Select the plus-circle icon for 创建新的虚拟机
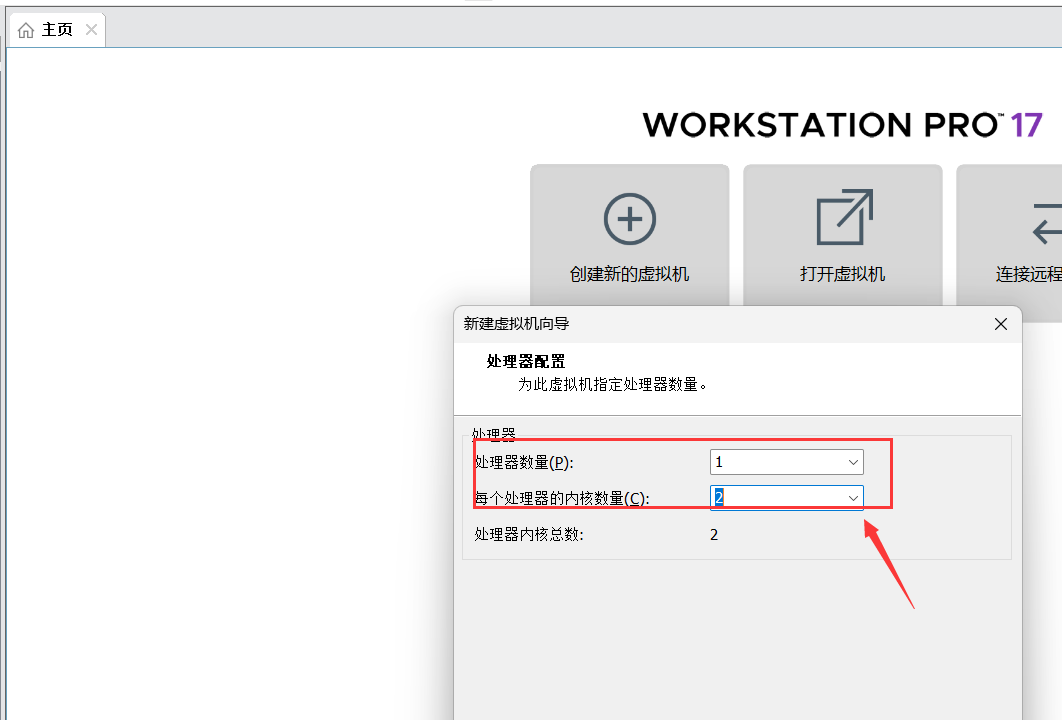 [x=629, y=218]
